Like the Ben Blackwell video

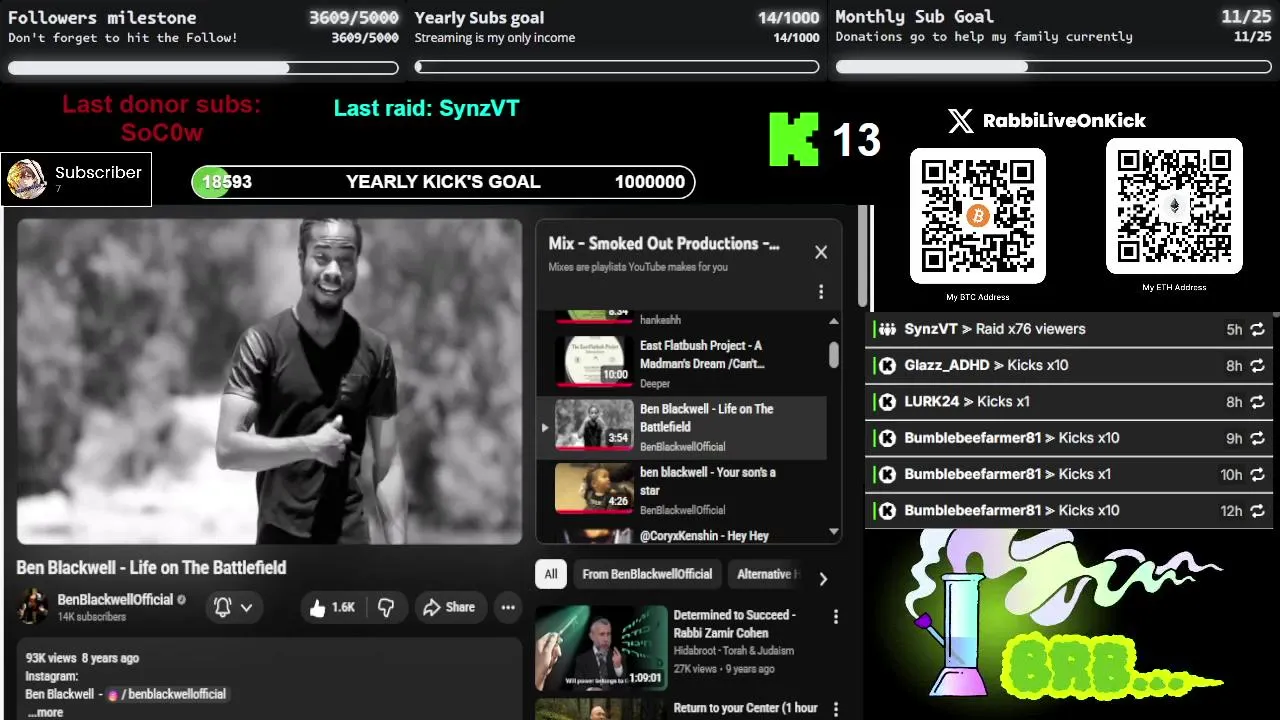[332, 607]
